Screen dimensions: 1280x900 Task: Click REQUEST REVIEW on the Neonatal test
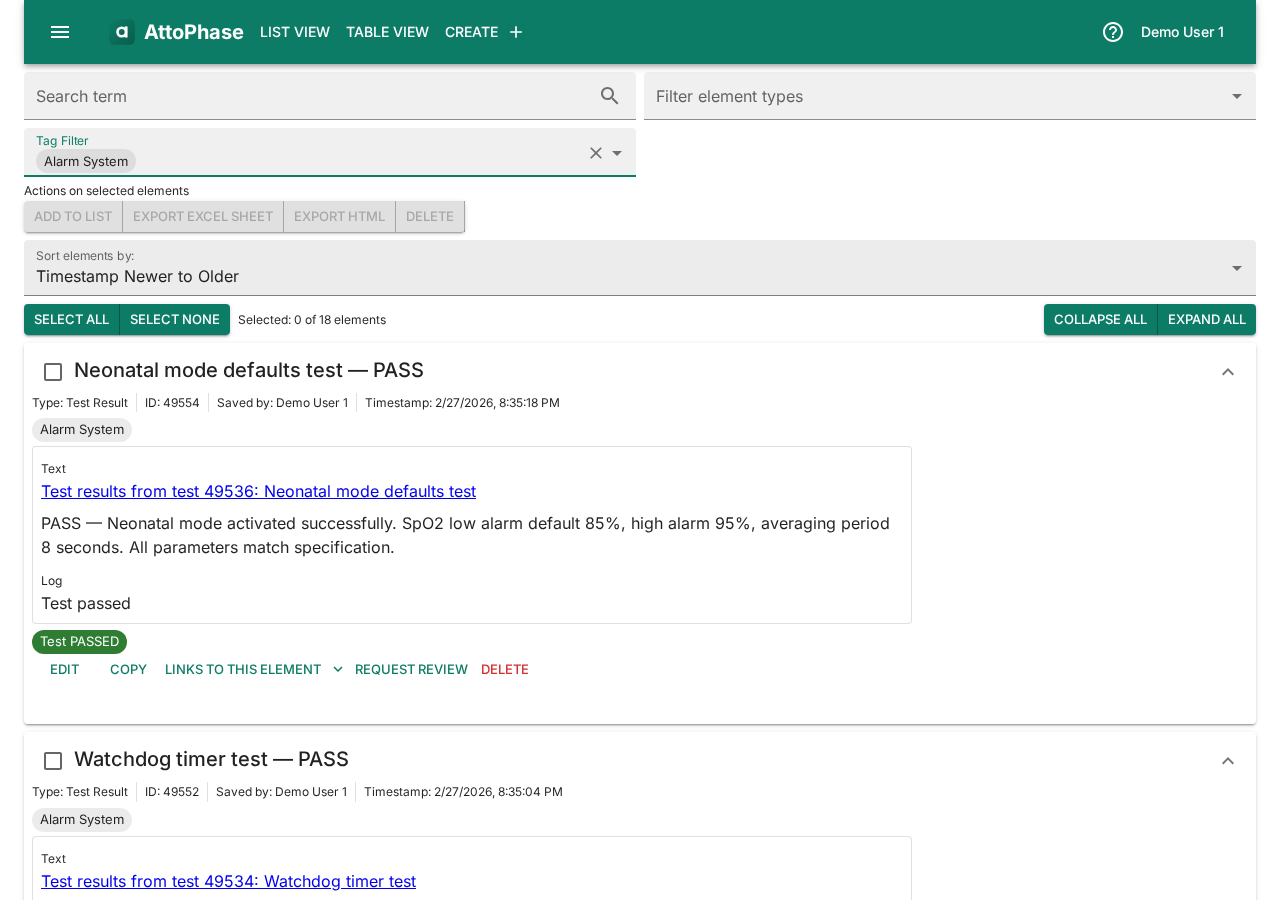pos(411,668)
